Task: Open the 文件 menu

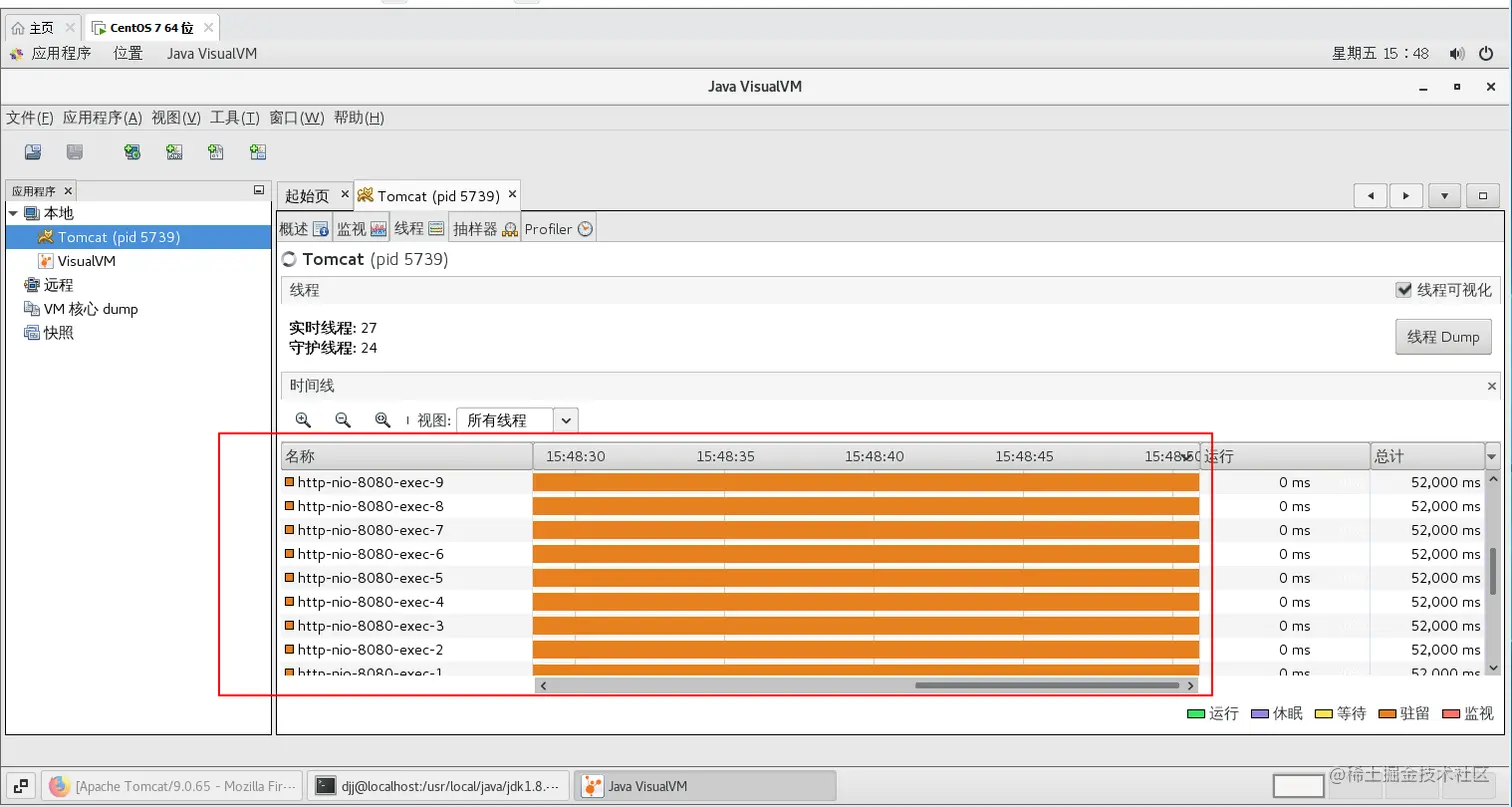Action: [30, 118]
